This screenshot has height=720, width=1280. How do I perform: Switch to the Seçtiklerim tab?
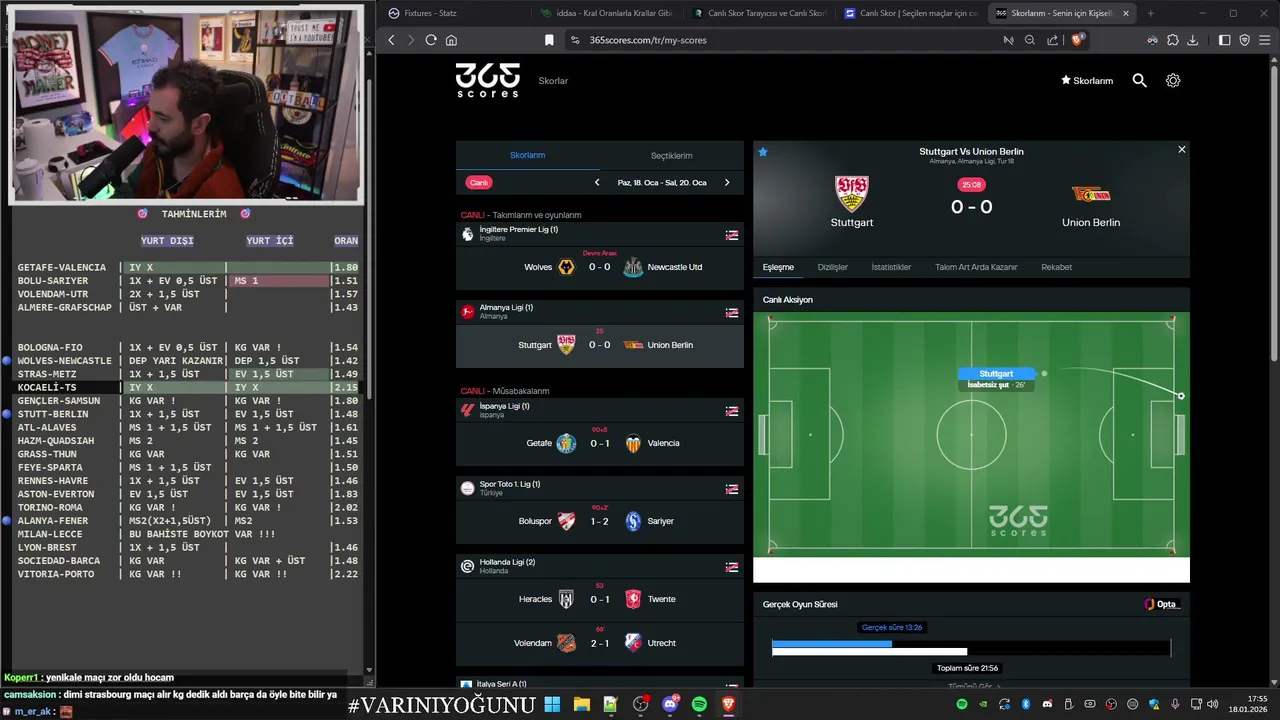coord(672,156)
